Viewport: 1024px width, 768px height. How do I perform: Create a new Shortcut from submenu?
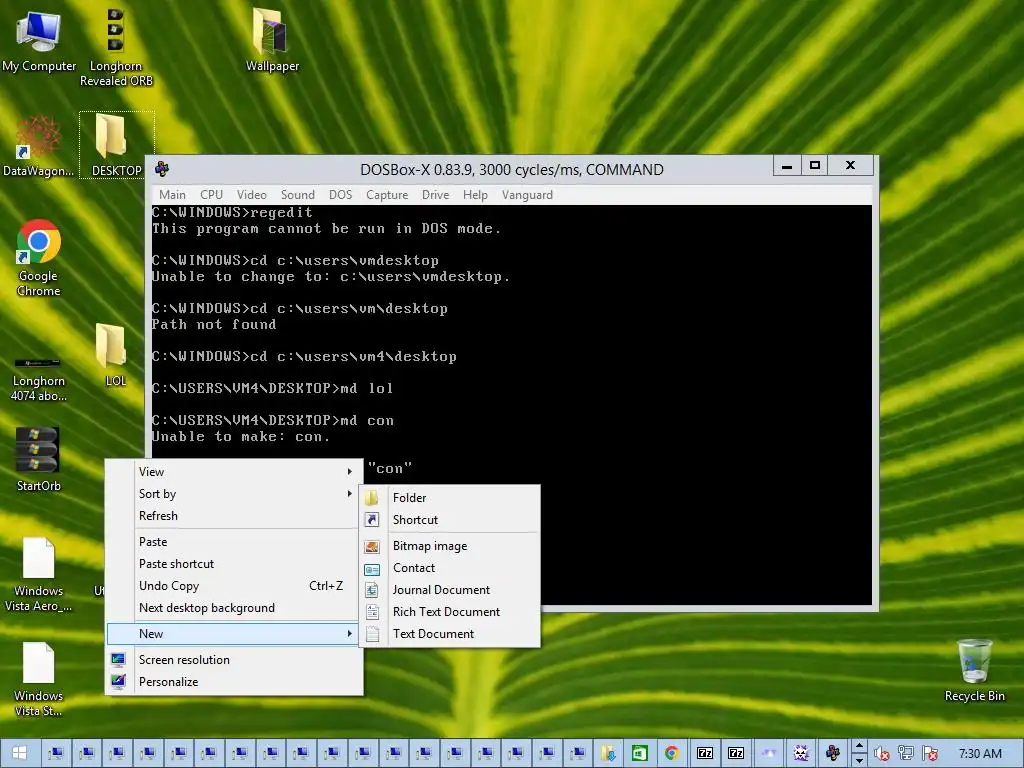click(449, 520)
